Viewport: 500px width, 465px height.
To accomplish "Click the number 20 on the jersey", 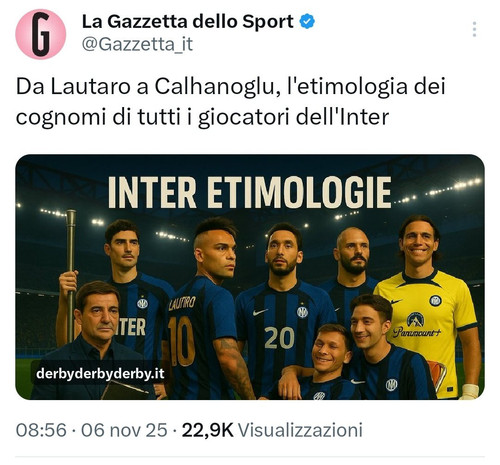I will [279, 337].
